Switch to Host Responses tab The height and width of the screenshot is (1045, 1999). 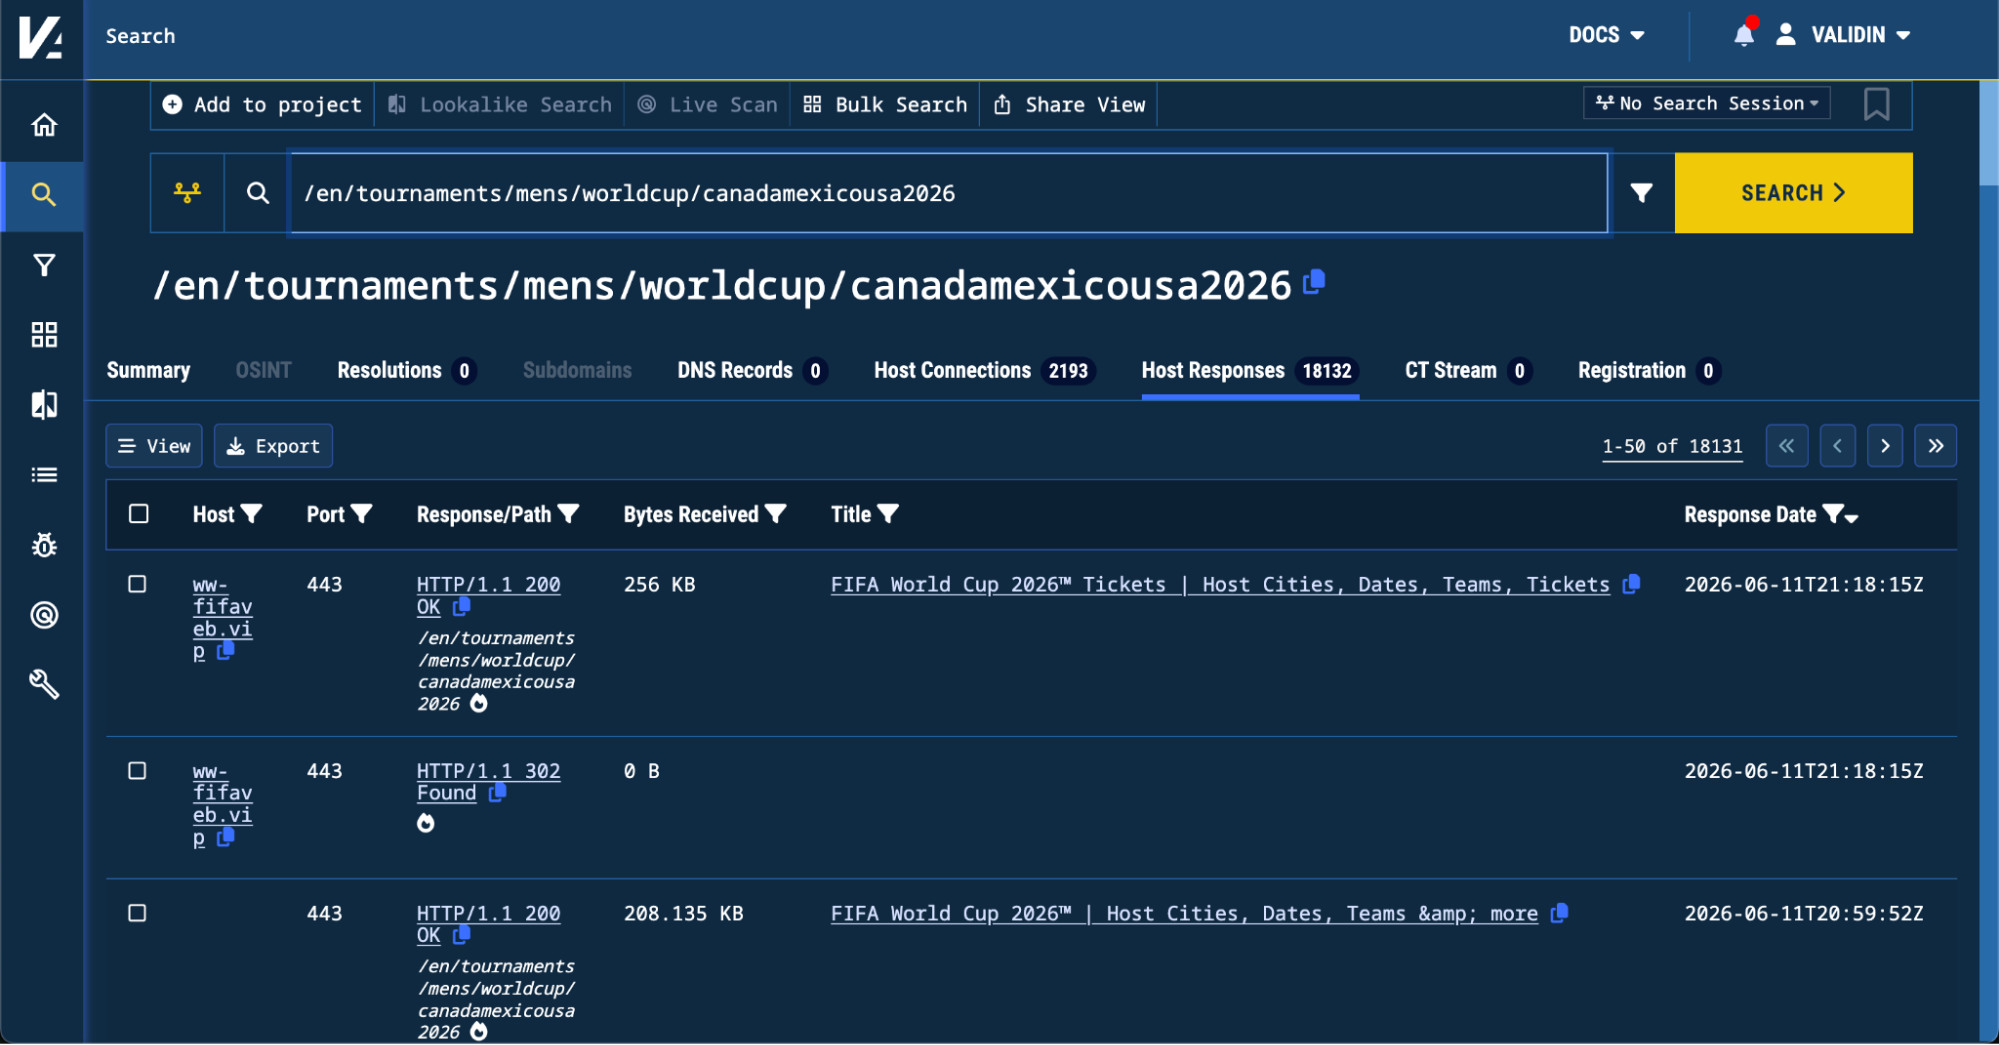tap(1250, 371)
